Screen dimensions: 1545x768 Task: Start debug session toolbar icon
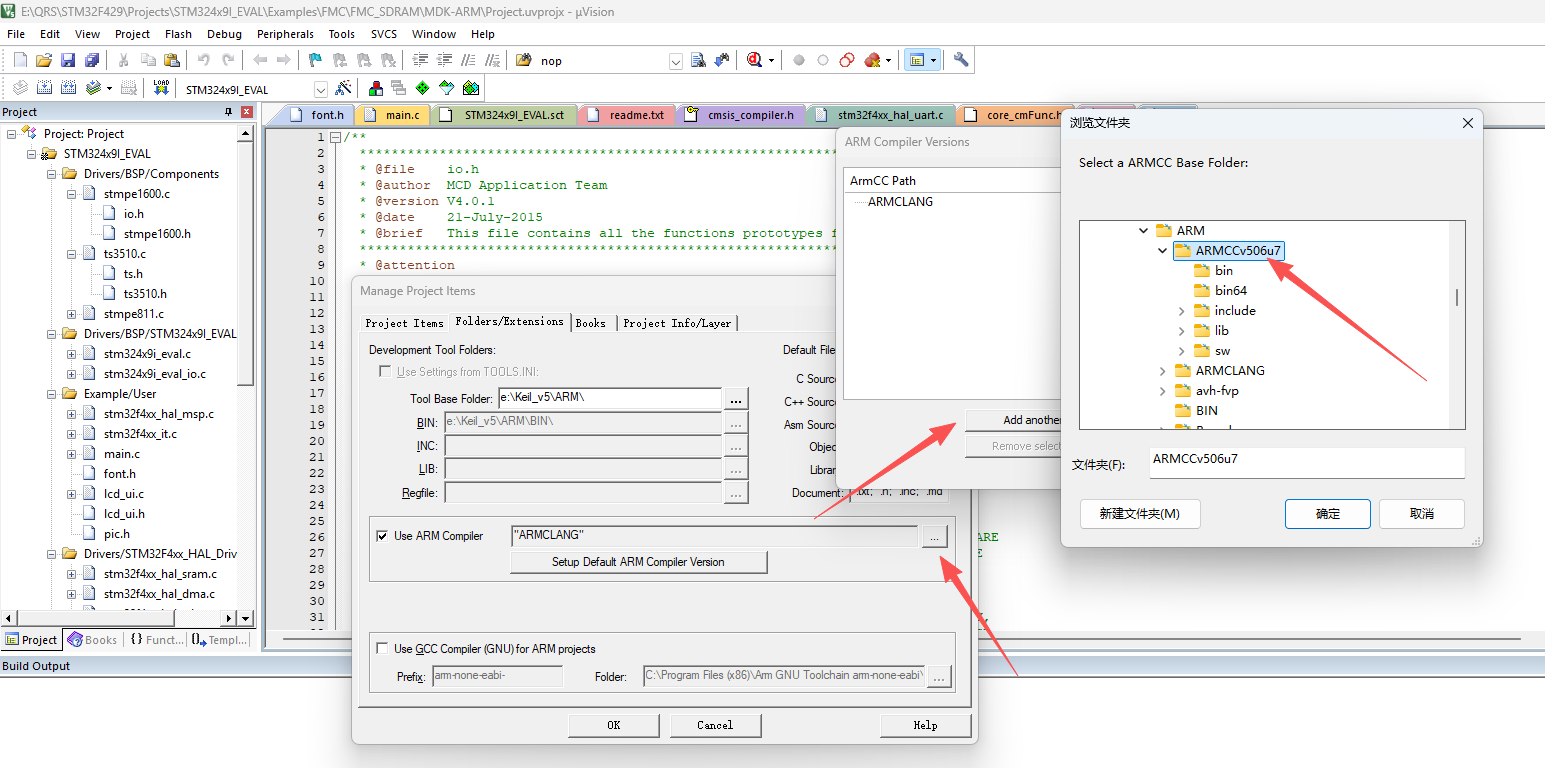pos(754,60)
